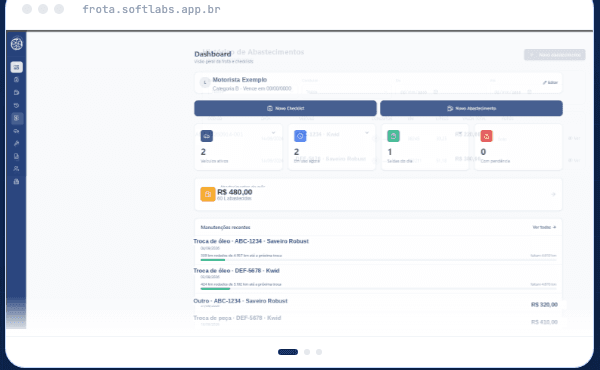Select Troca de óleo · DEF-5678 · Kwid

[x=236, y=271]
